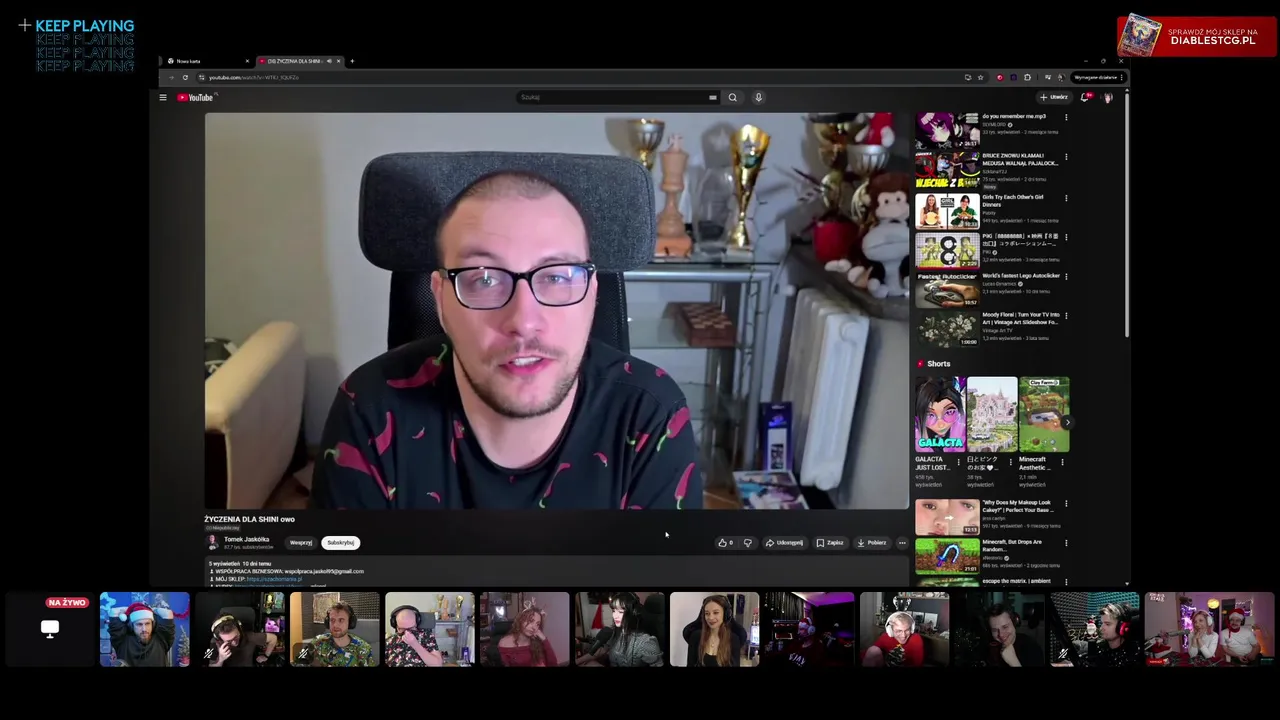Open options for Moody Floral video
The width and height of the screenshot is (1280, 720).
[1066, 316]
